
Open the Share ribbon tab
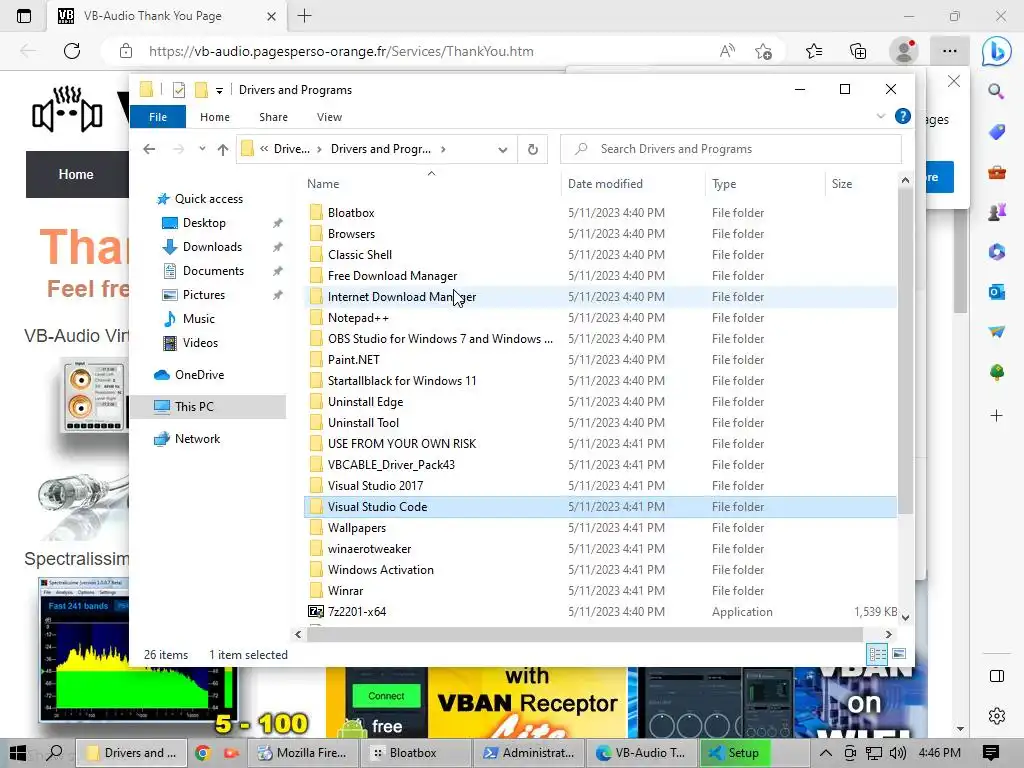273,117
